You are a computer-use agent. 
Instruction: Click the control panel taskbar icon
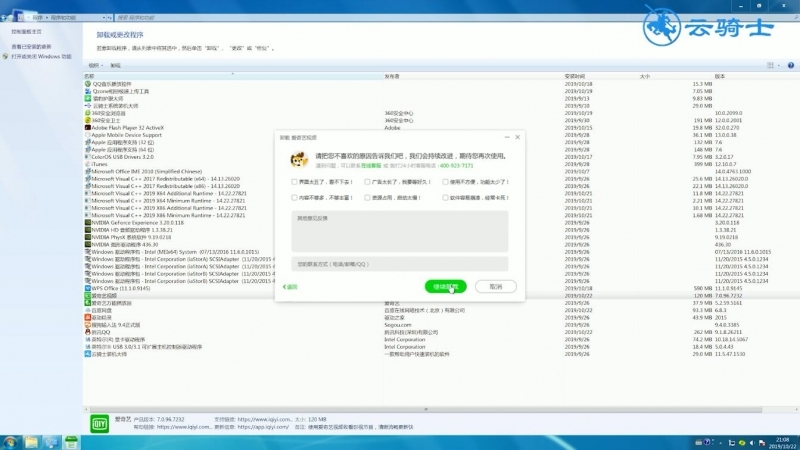51,442
